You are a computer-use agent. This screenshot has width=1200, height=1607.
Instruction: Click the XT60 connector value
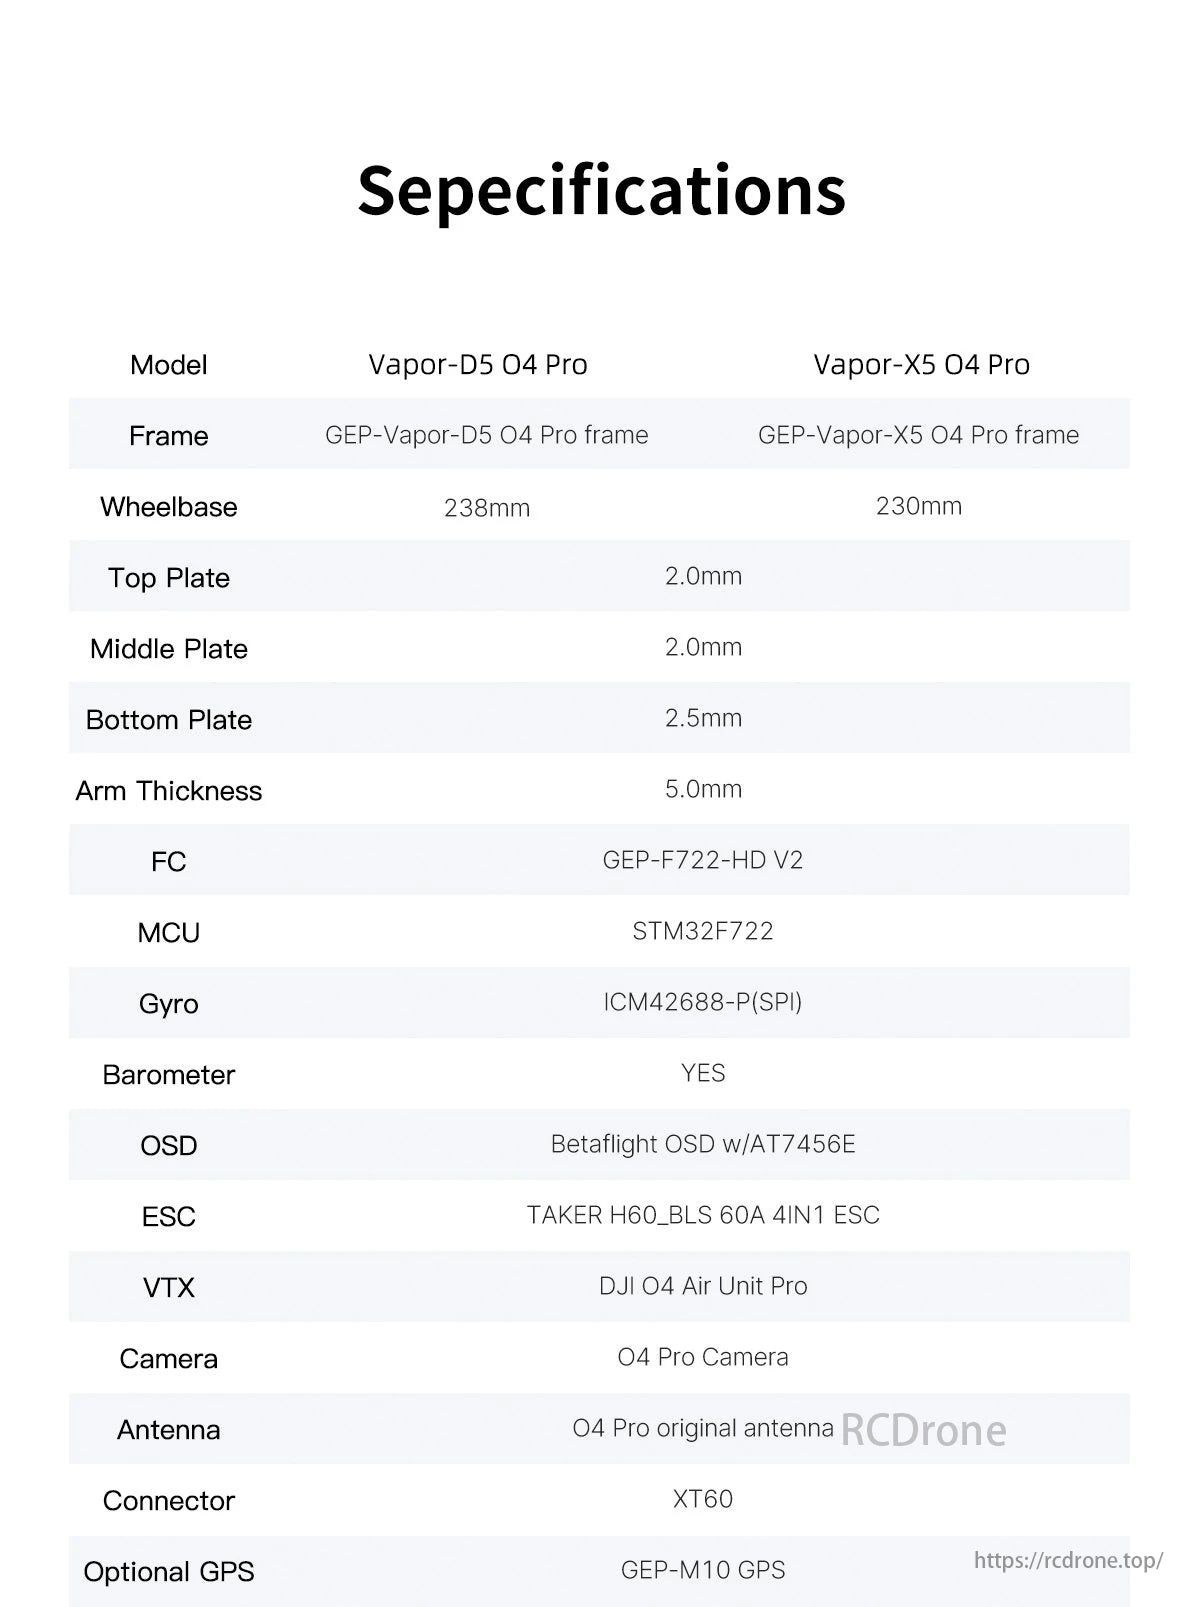[x=703, y=1499]
